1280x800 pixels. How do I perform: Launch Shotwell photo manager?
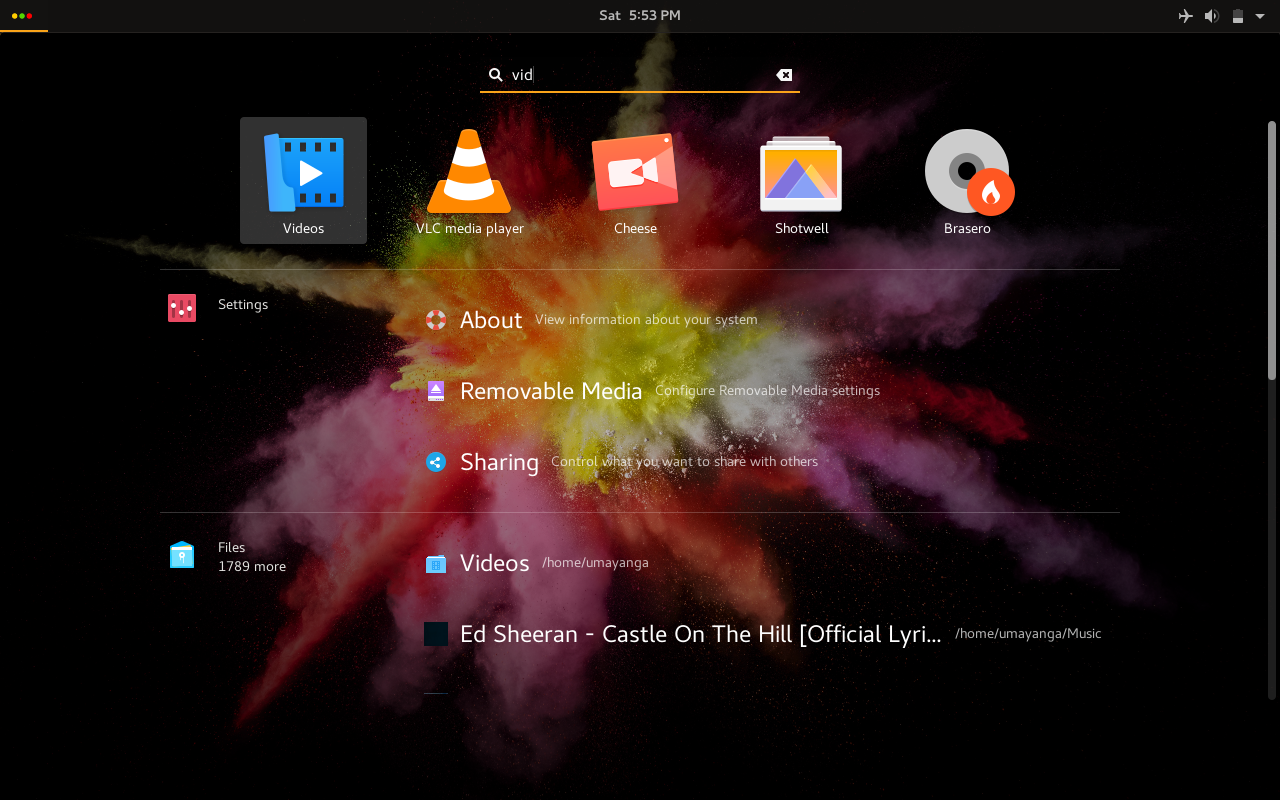[801, 180]
